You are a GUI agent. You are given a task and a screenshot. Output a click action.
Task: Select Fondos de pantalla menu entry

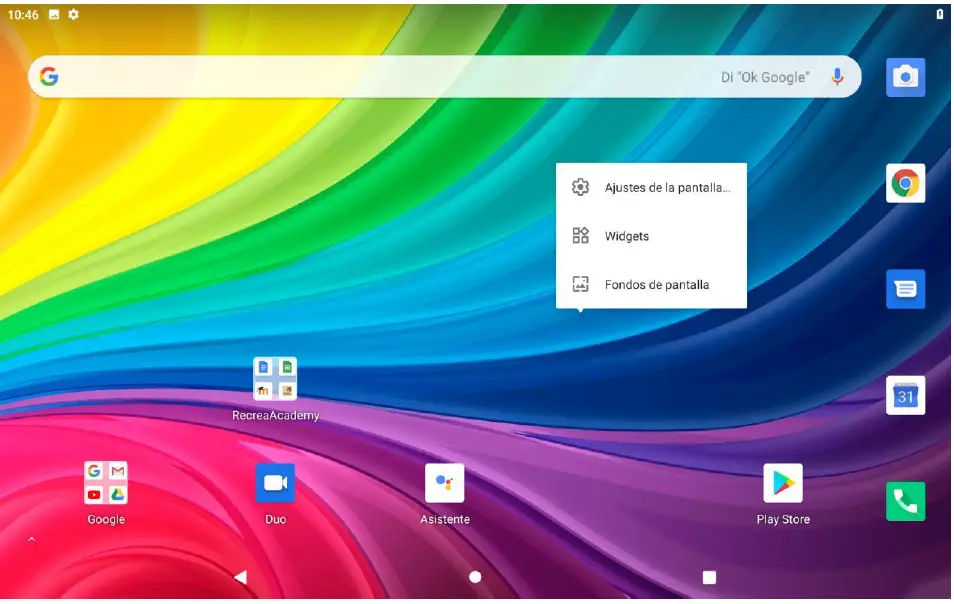point(652,284)
